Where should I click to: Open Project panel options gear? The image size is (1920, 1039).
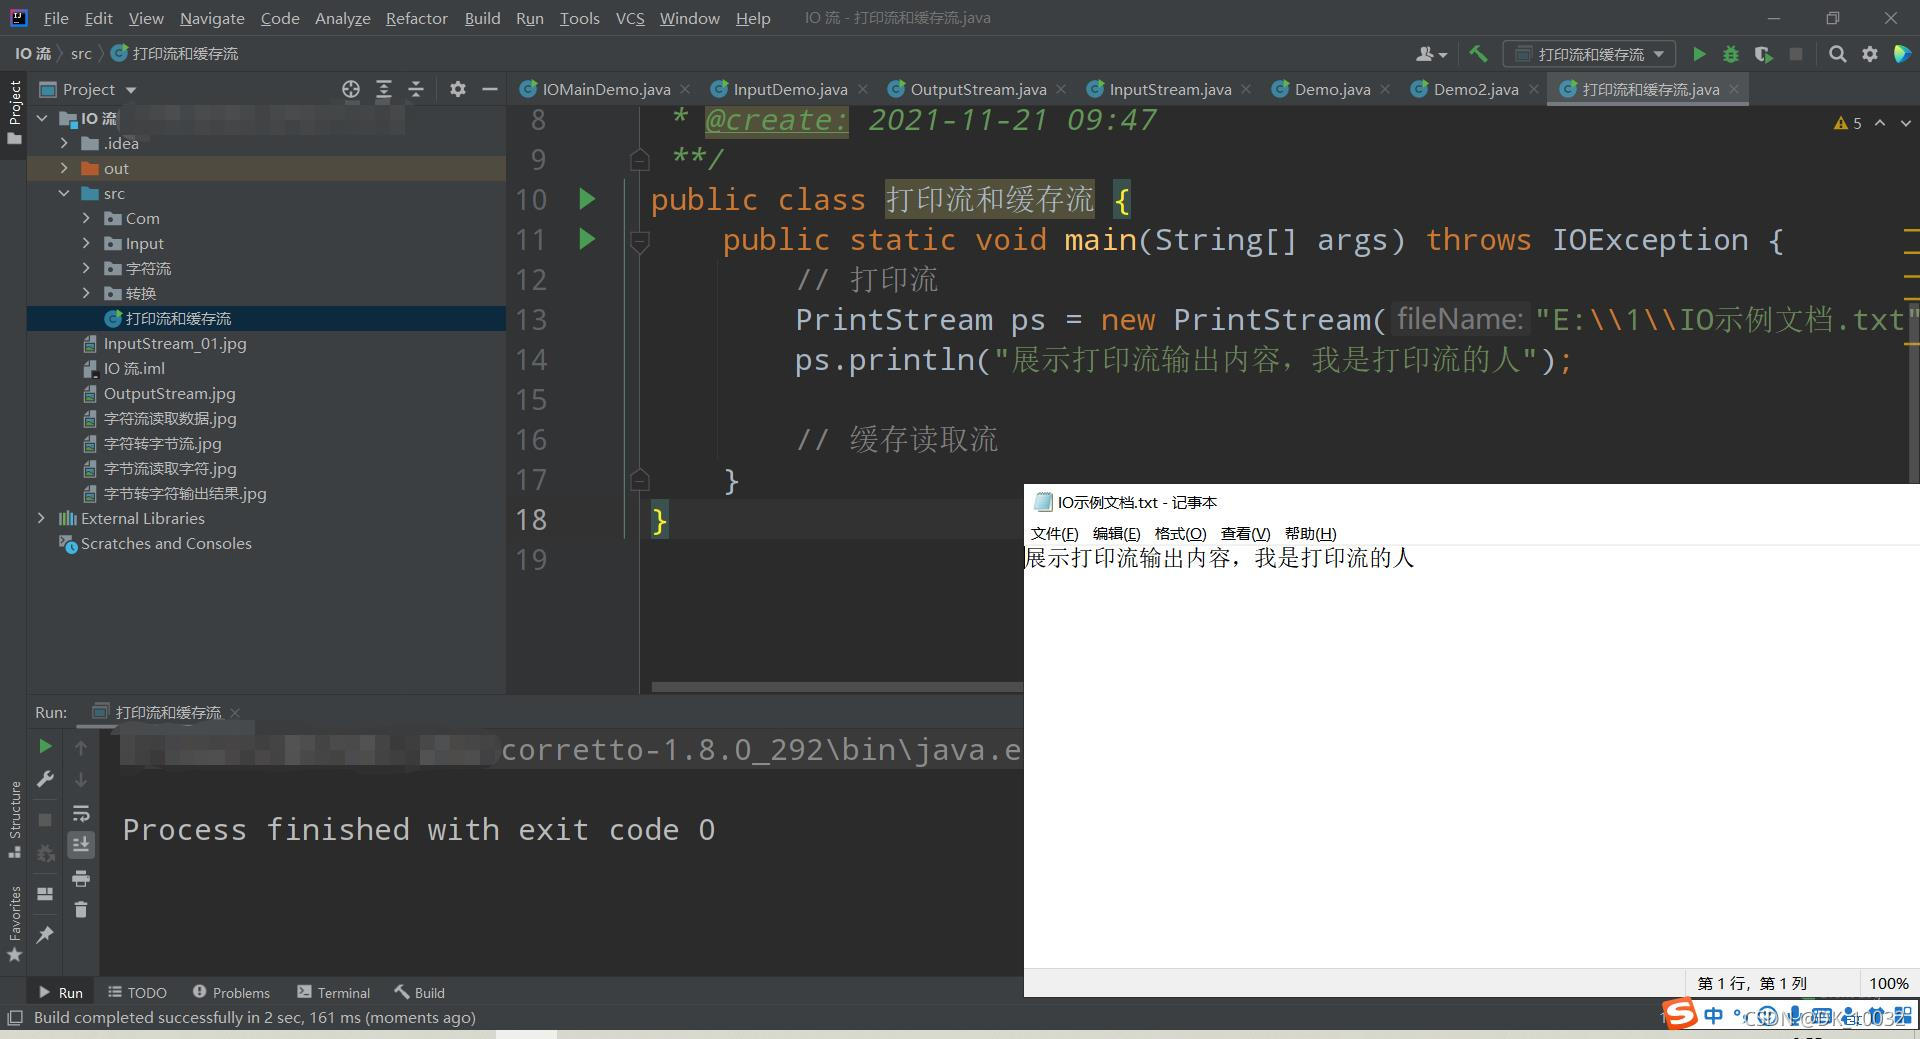click(458, 89)
